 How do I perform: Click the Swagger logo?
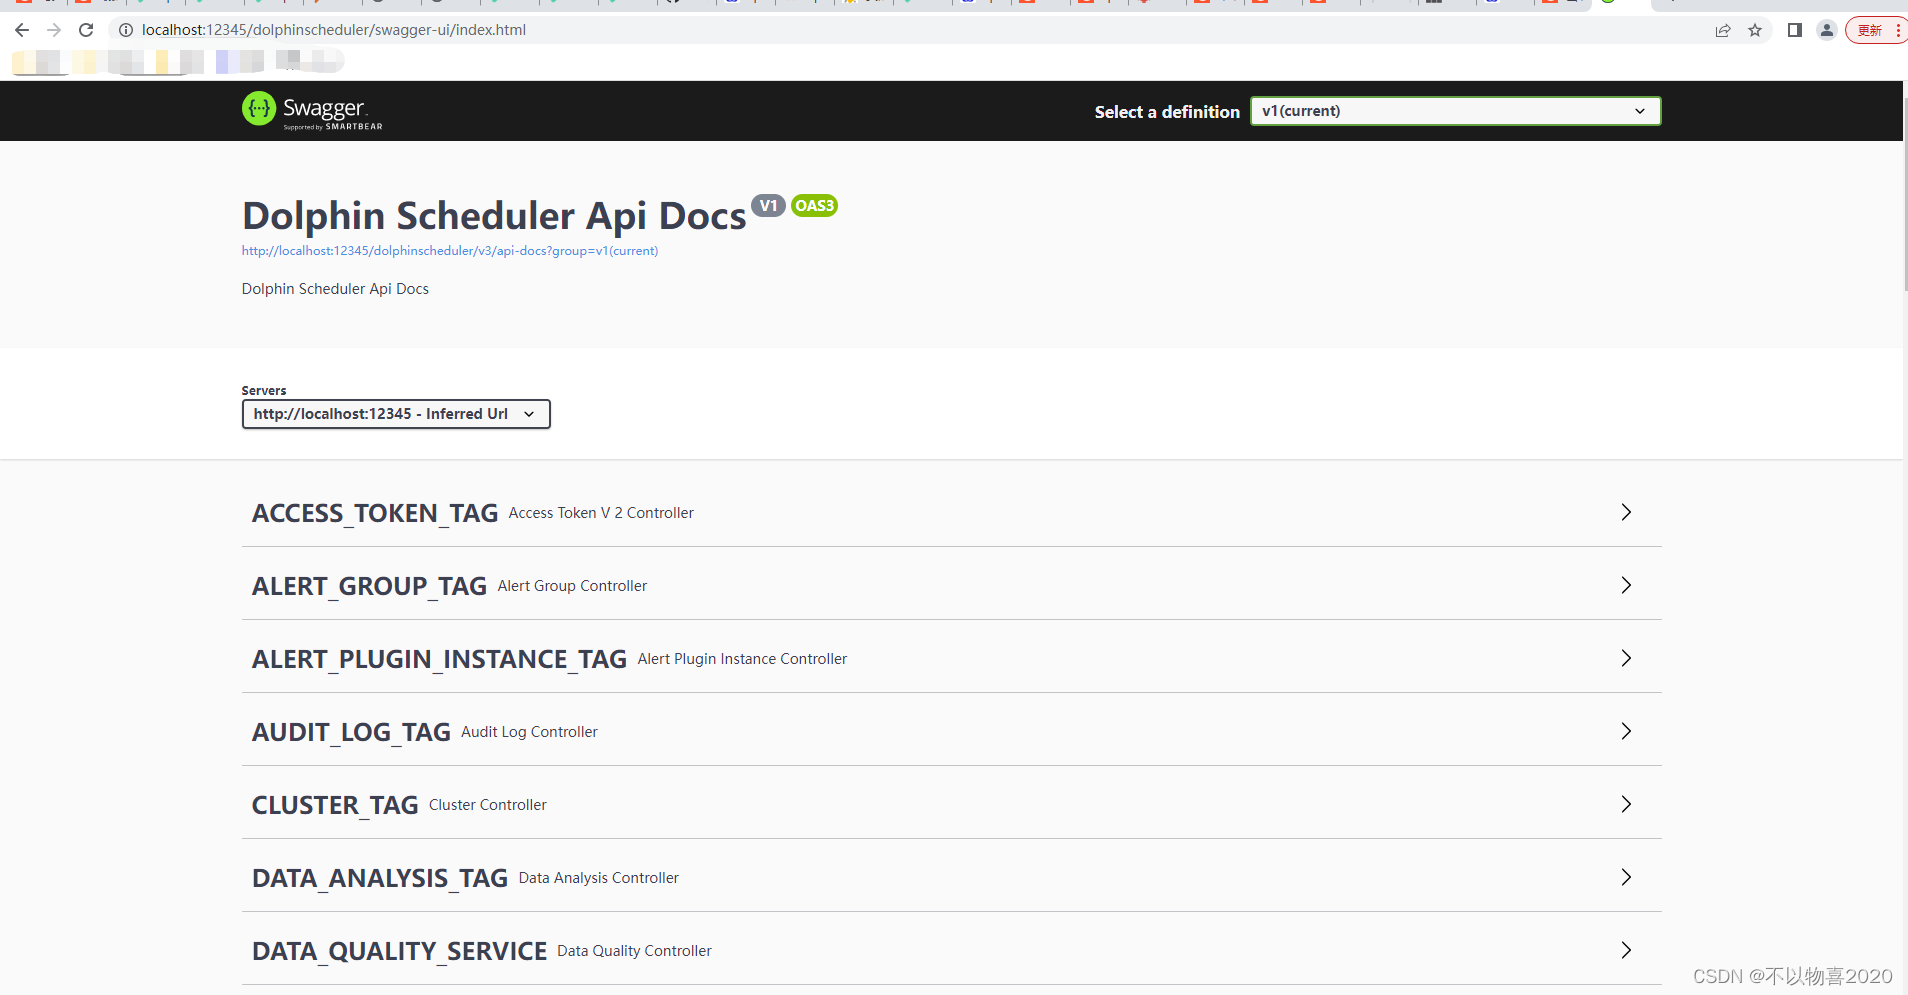[x=312, y=110]
